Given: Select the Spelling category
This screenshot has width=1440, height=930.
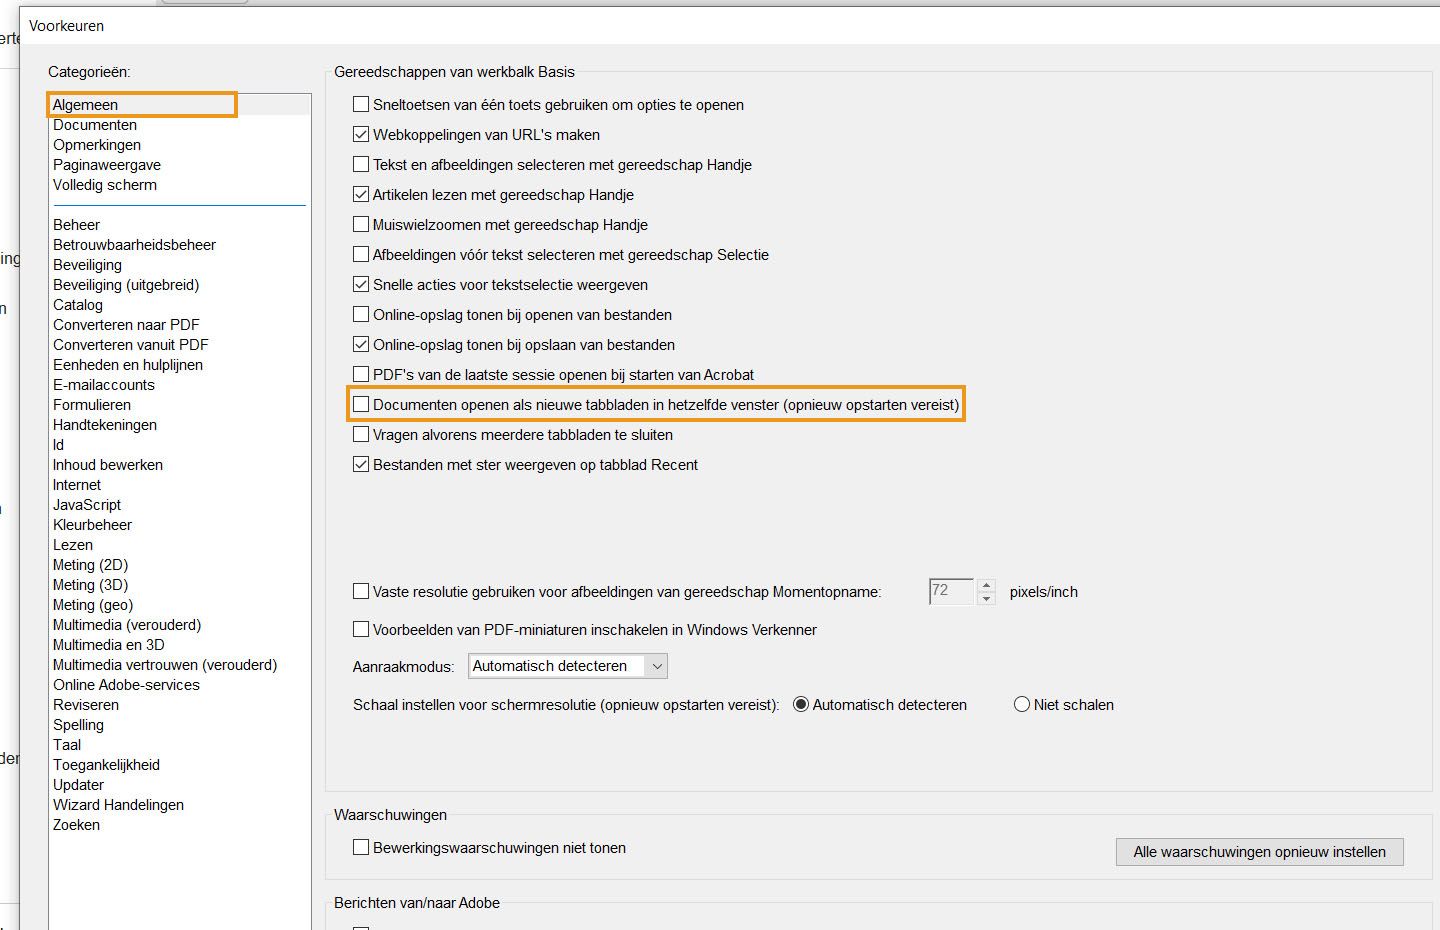Looking at the screenshot, I should pyautogui.click(x=79, y=724).
